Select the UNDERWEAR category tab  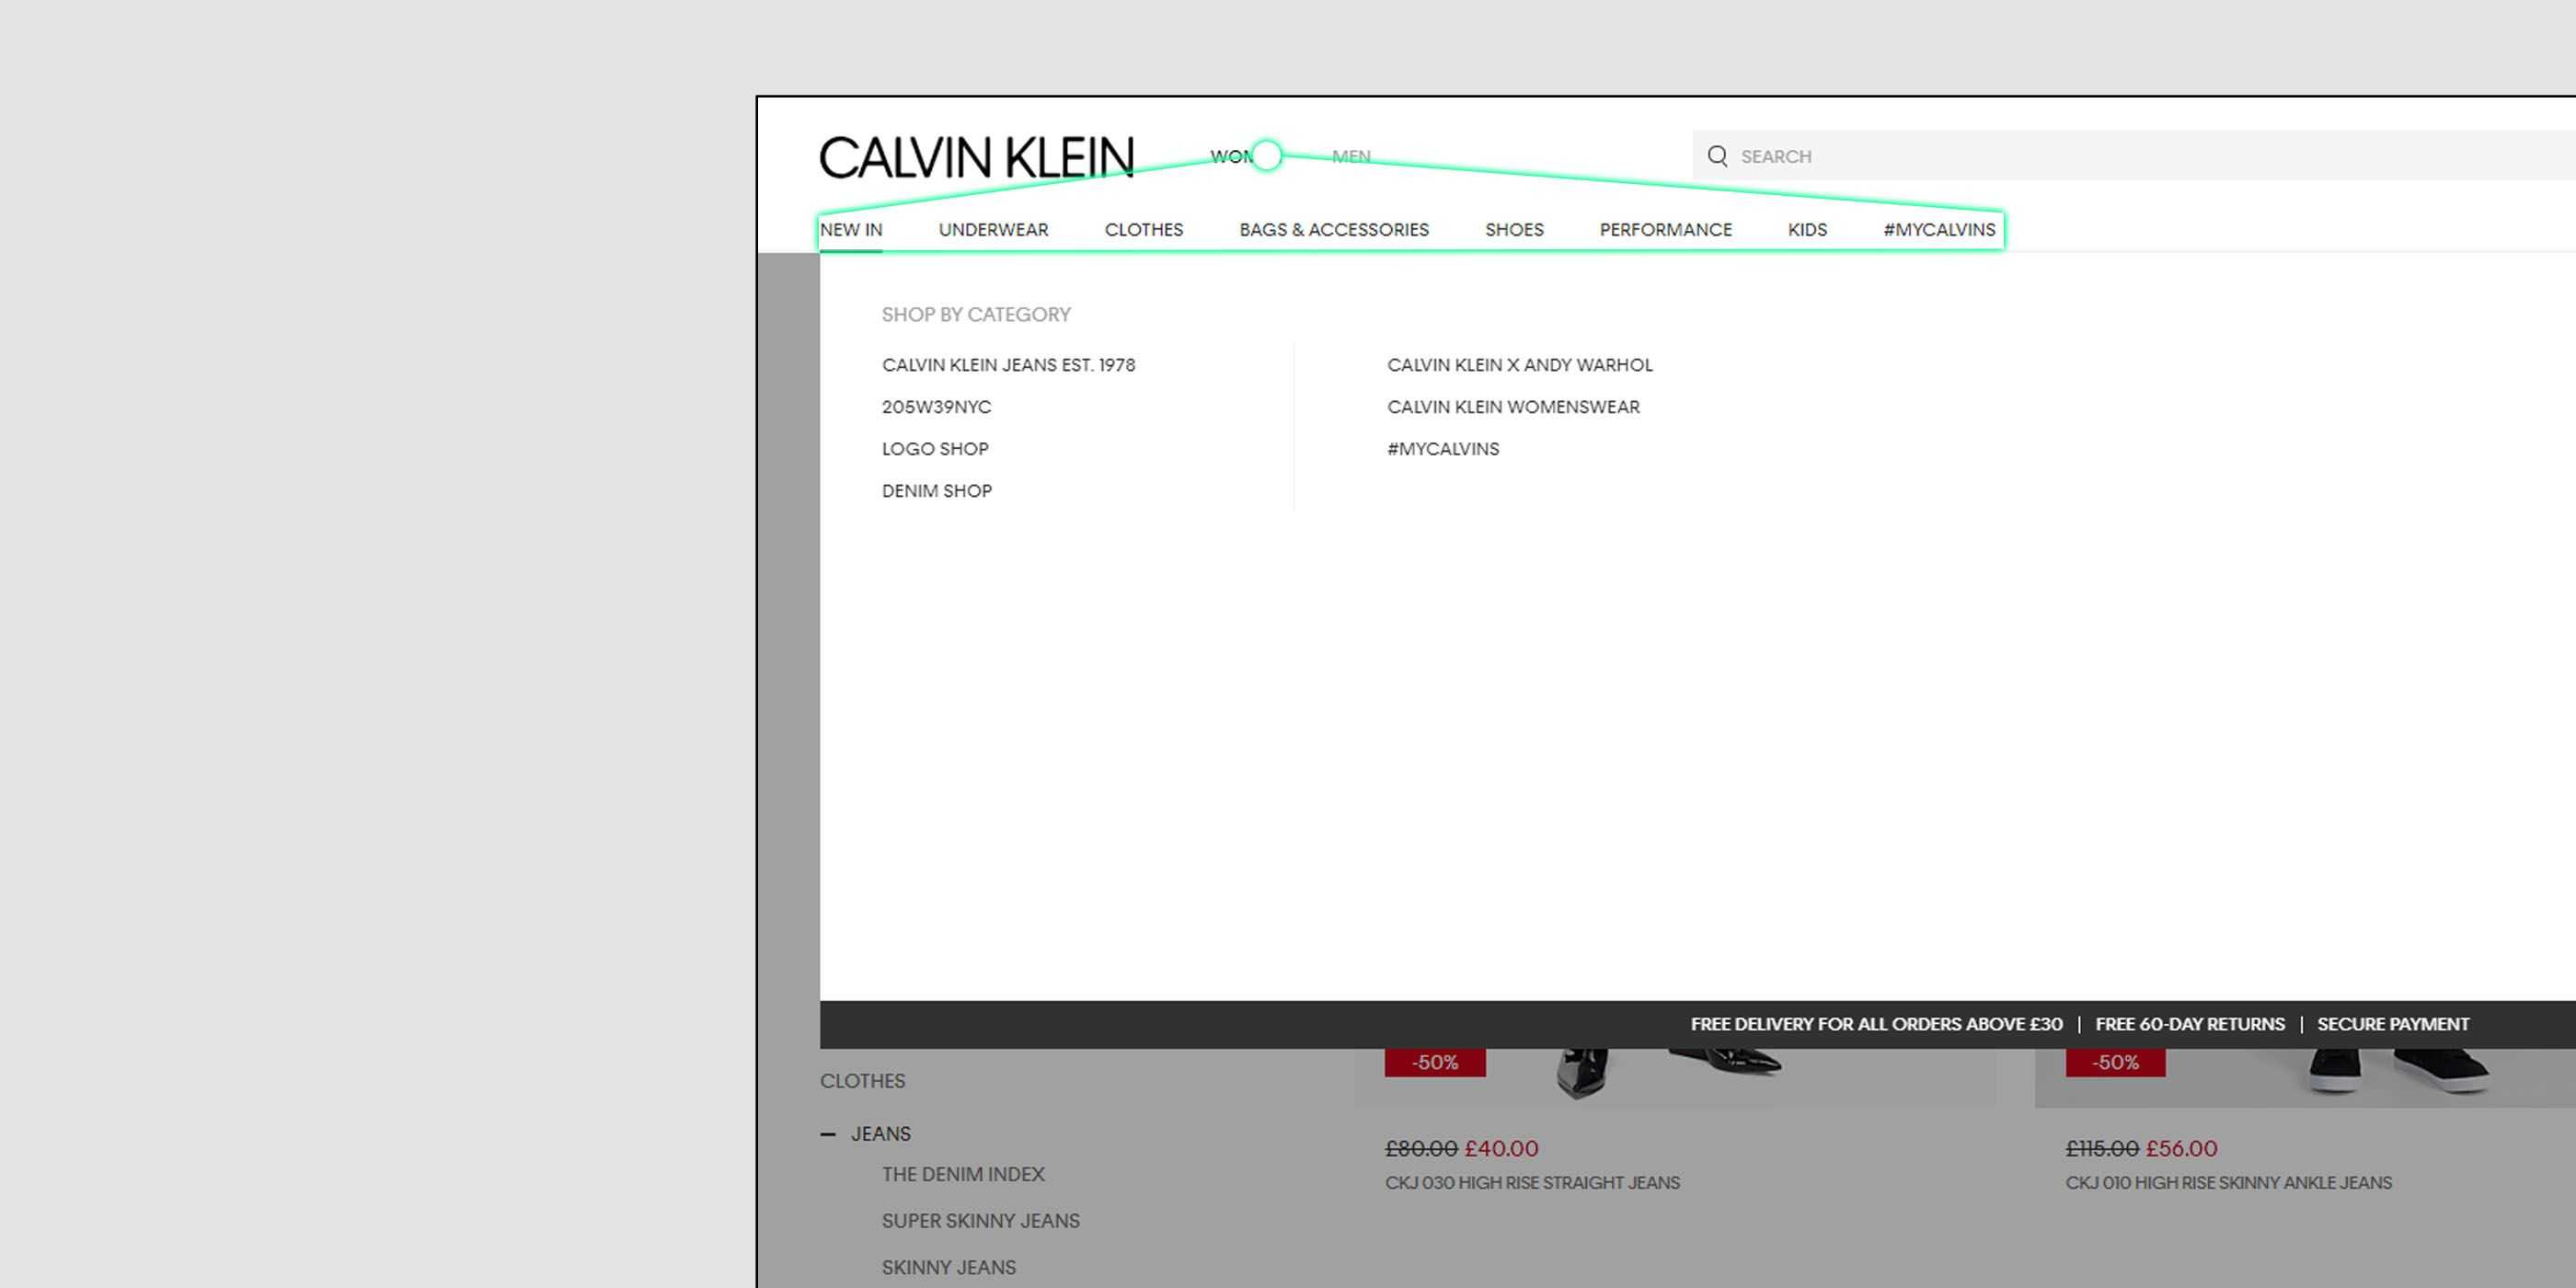(993, 228)
